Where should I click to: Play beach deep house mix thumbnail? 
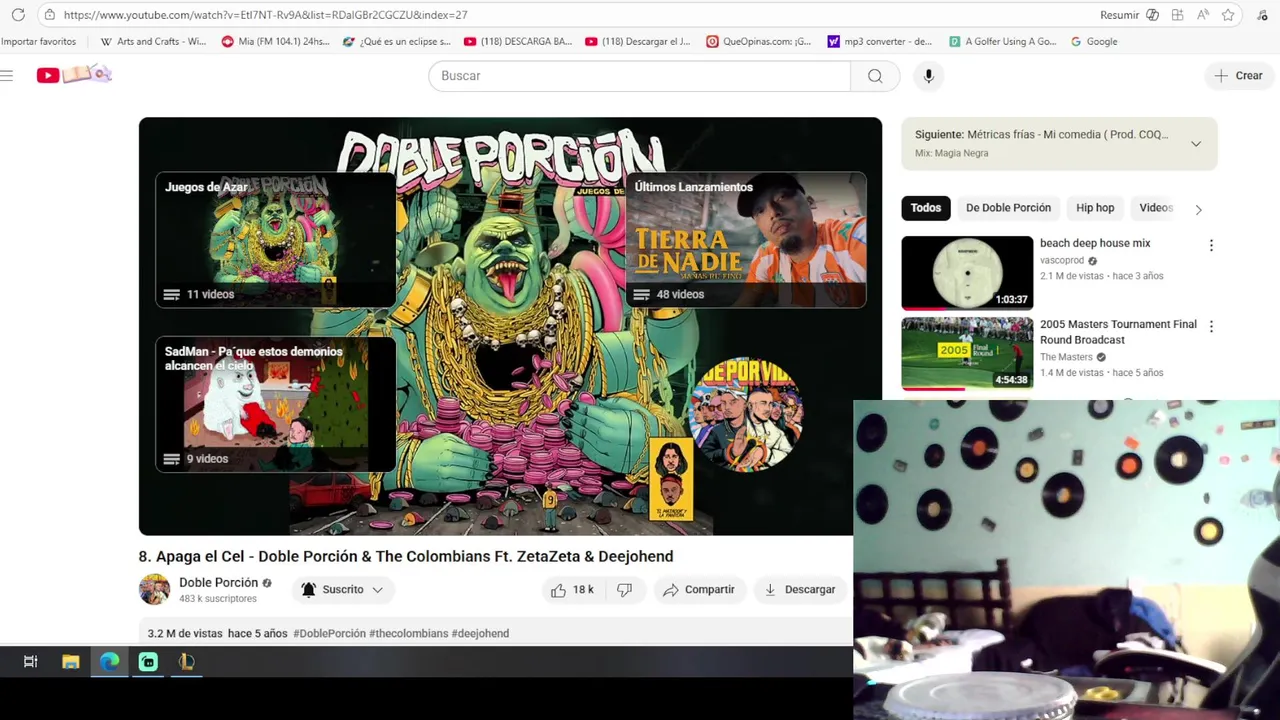[x=967, y=272]
